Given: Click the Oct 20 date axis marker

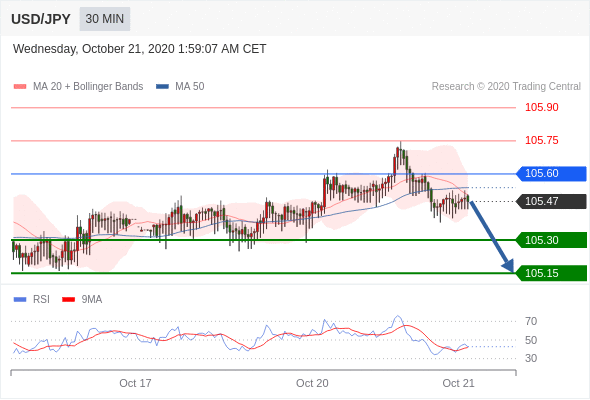Looking at the screenshot, I should (x=312, y=383).
